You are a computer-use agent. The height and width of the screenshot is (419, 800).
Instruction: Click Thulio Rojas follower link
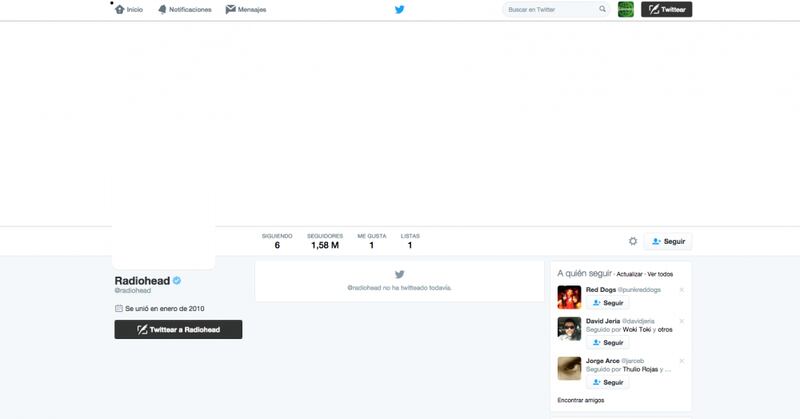tap(640, 369)
